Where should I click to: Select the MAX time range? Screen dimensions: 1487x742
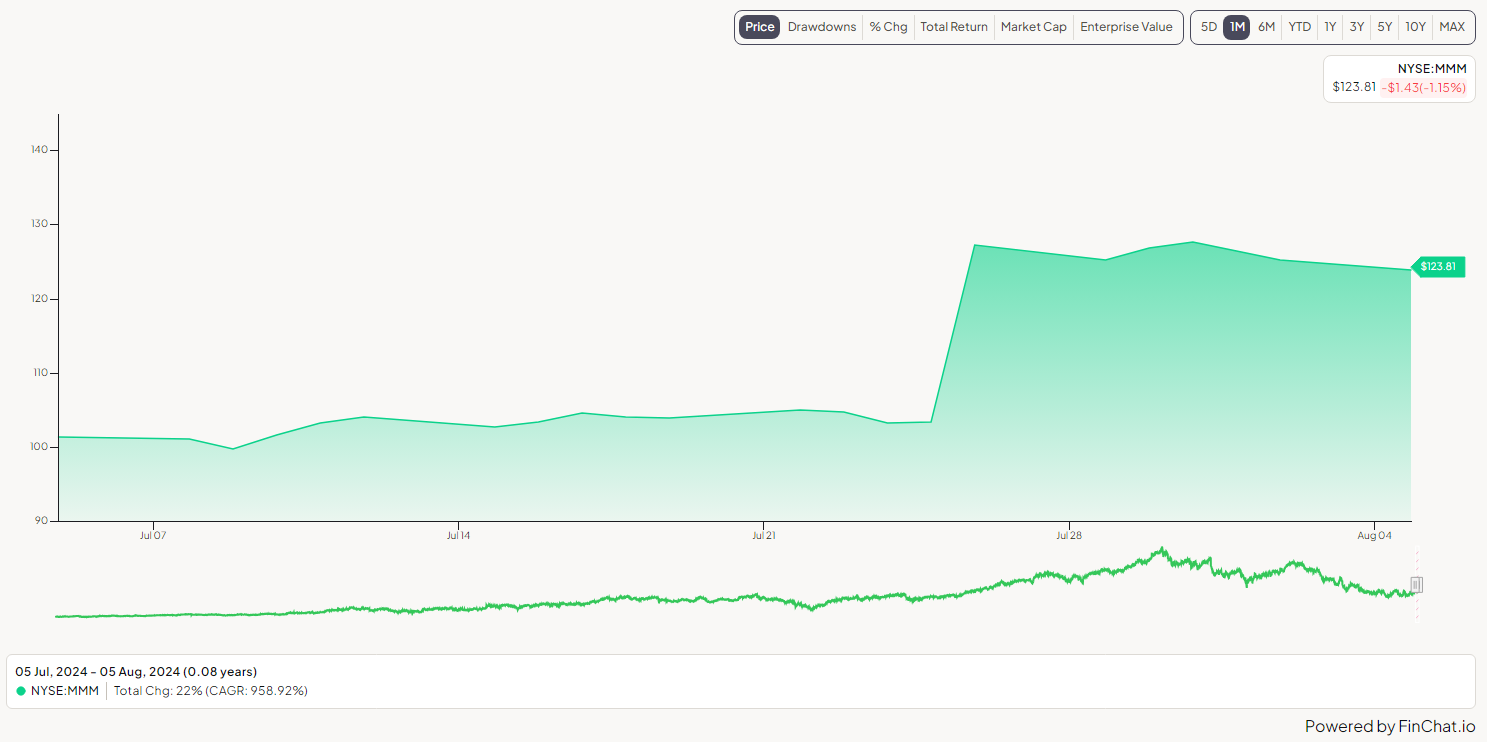pos(1452,27)
